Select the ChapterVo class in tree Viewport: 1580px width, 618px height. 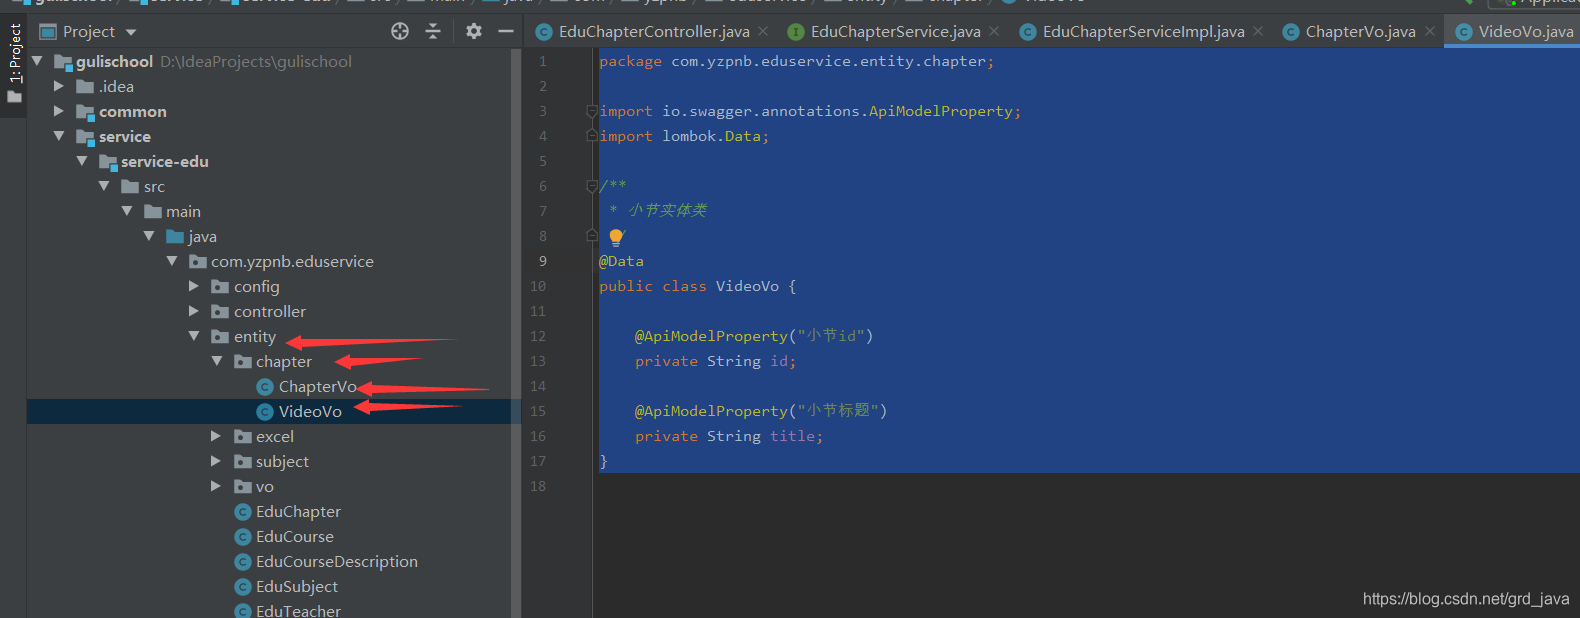(317, 386)
